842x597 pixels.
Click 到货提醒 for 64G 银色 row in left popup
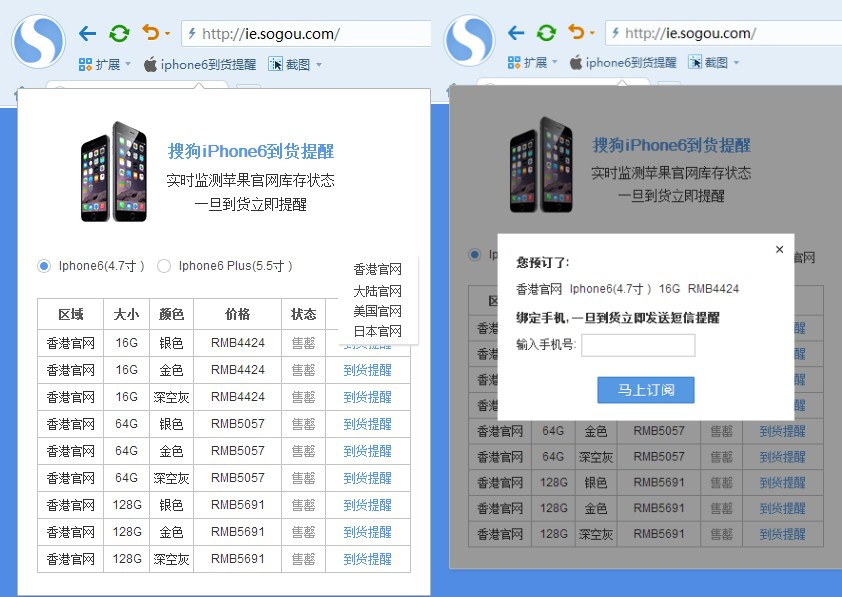tap(367, 424)
